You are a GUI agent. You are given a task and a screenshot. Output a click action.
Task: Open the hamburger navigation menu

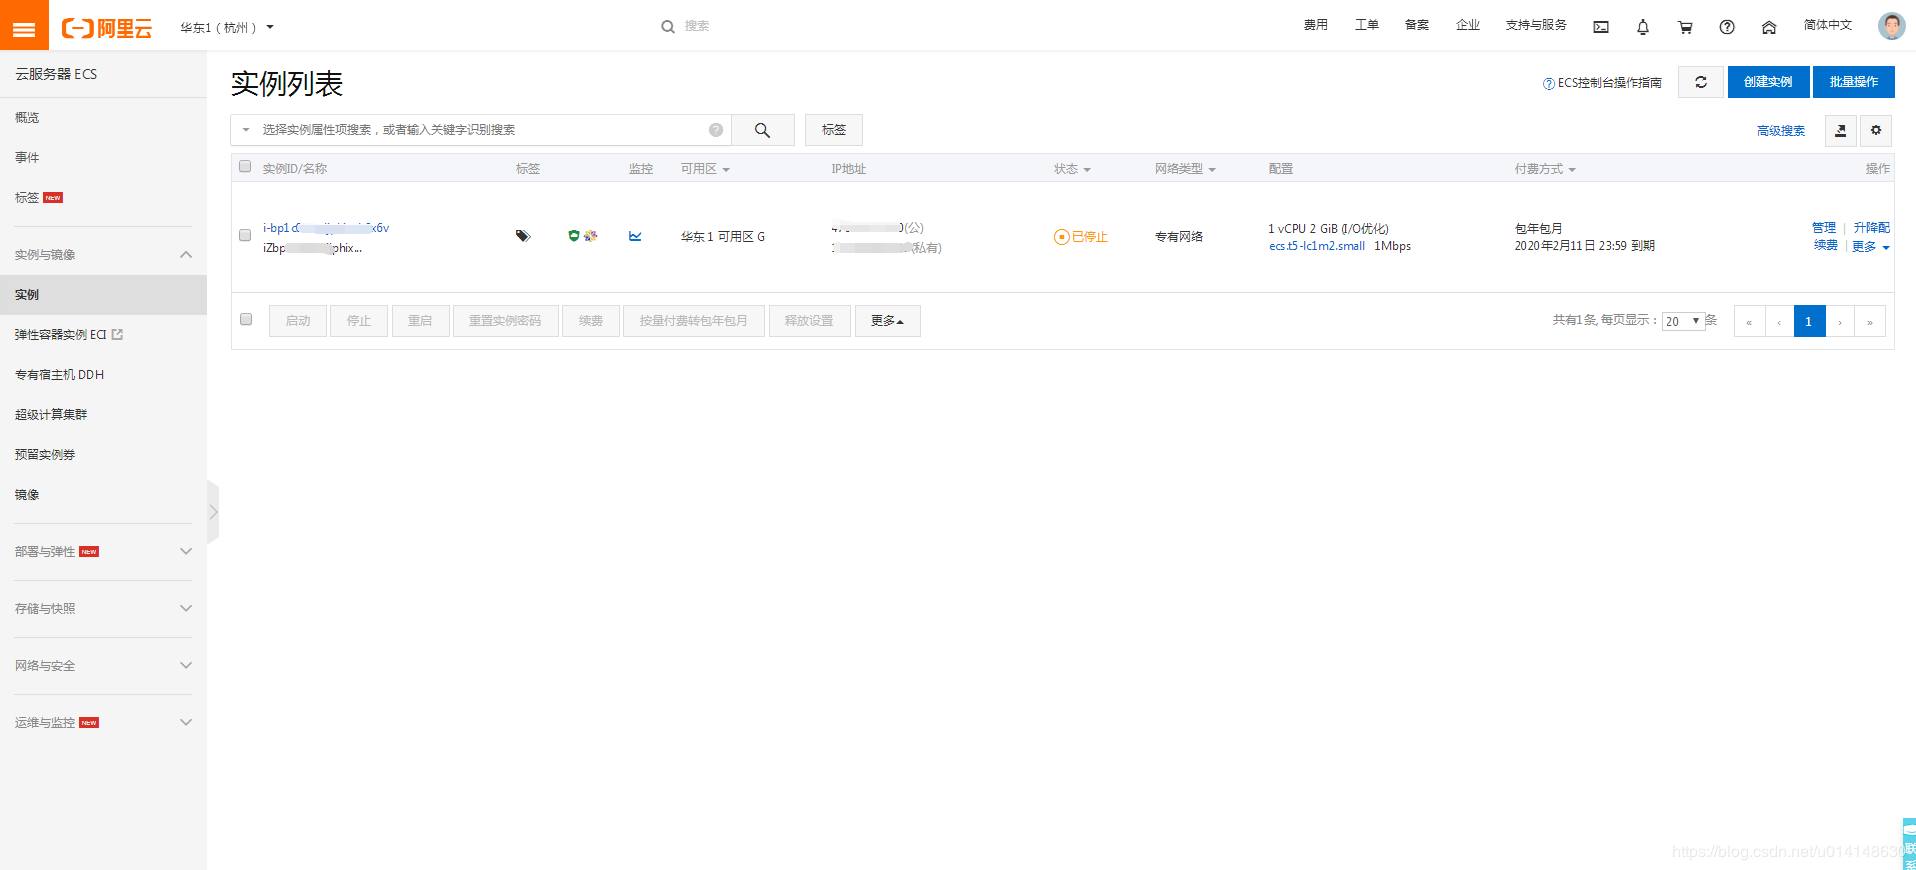[x=24, y=26]
